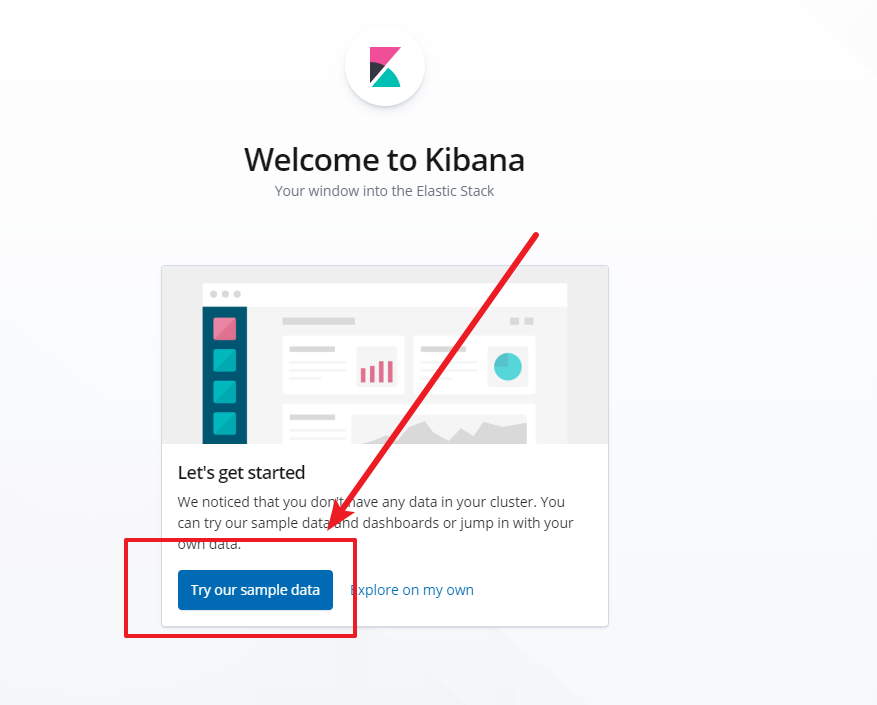Select the teal square directly below the pink square

pos(224,360)
